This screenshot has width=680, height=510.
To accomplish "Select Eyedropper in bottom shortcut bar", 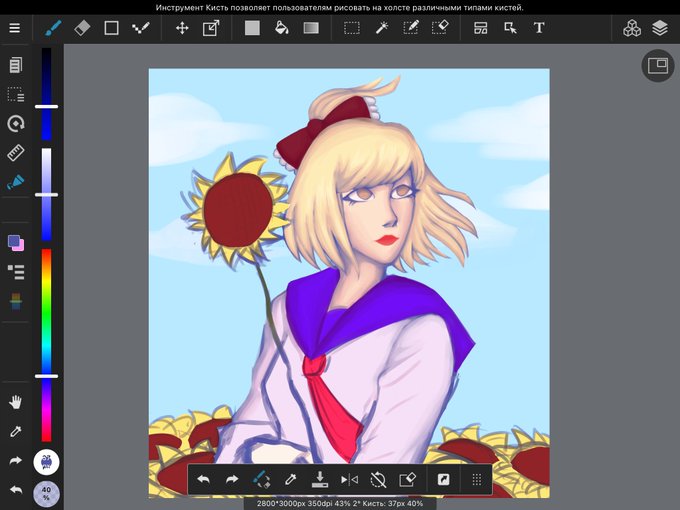I will [290, 480].
